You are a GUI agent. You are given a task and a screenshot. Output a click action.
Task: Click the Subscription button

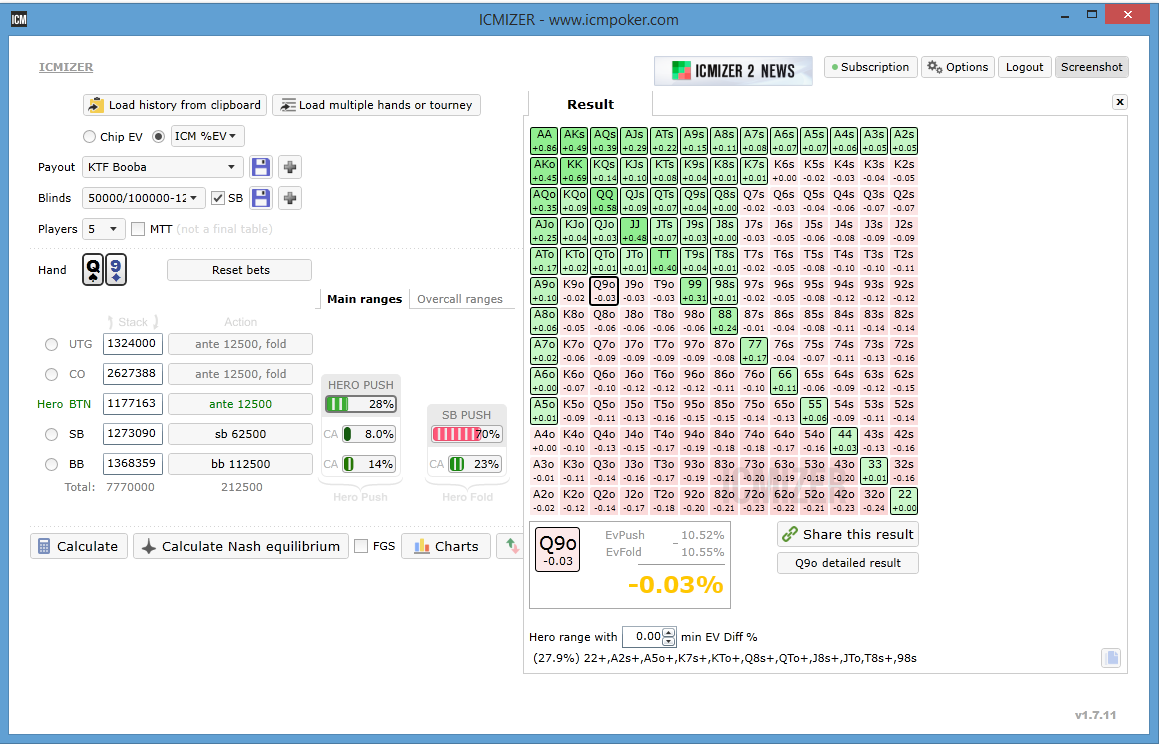click(x=871, y=67)
